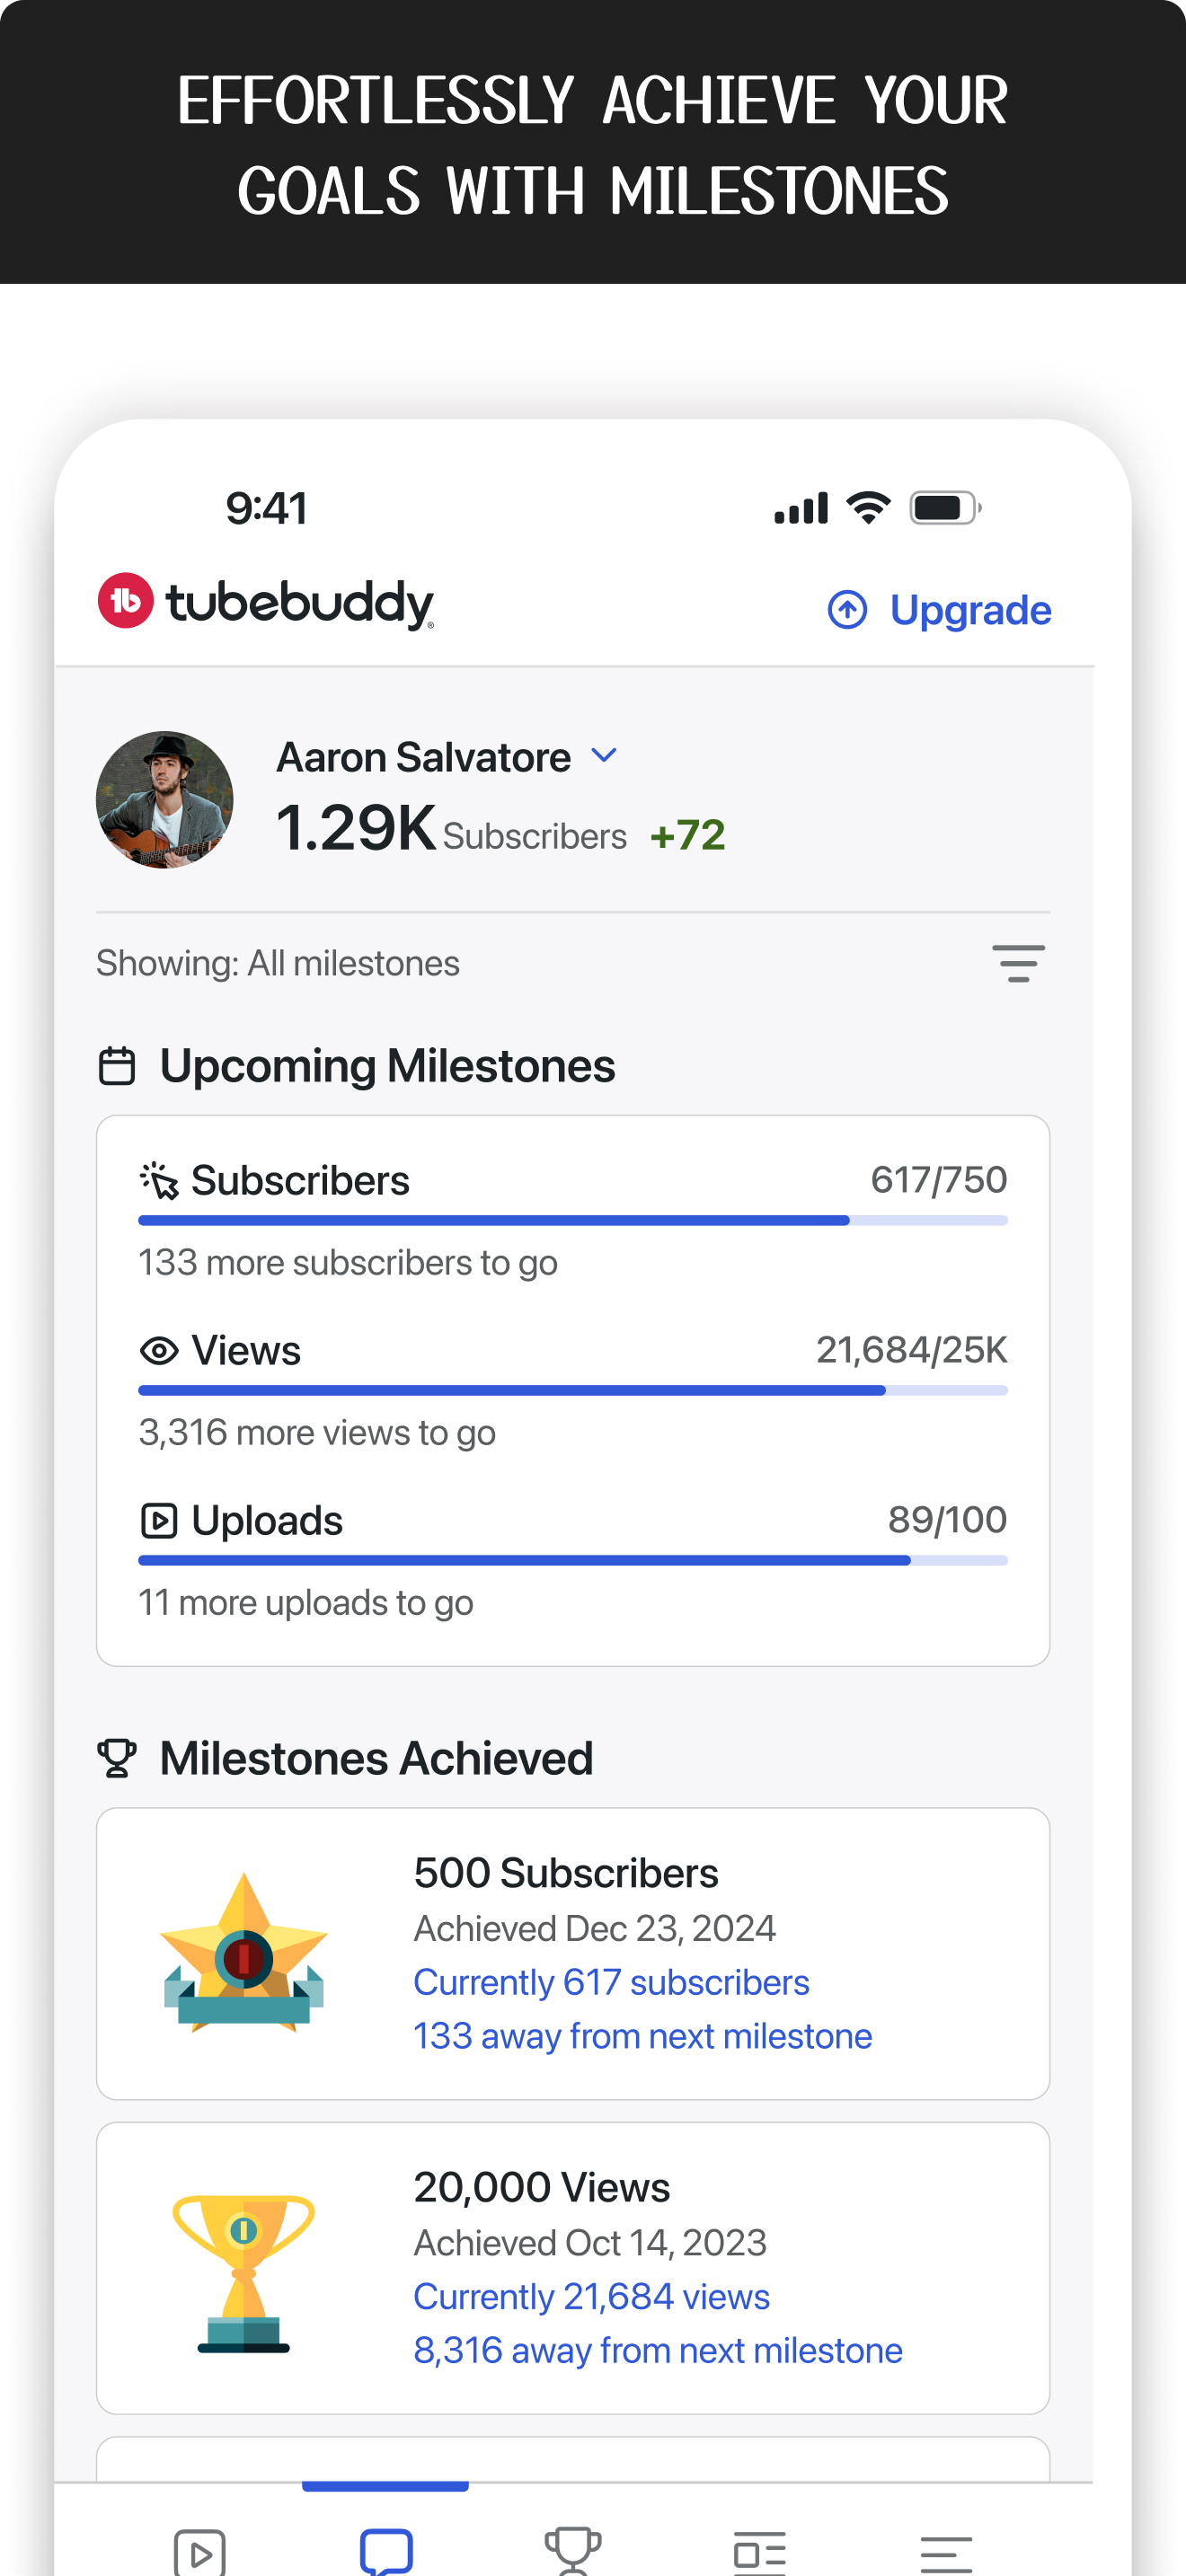Screen dimensions: 1186x2576
Task: Tap the '617/750' subscribers count
Action: [x=939, y=1180]
